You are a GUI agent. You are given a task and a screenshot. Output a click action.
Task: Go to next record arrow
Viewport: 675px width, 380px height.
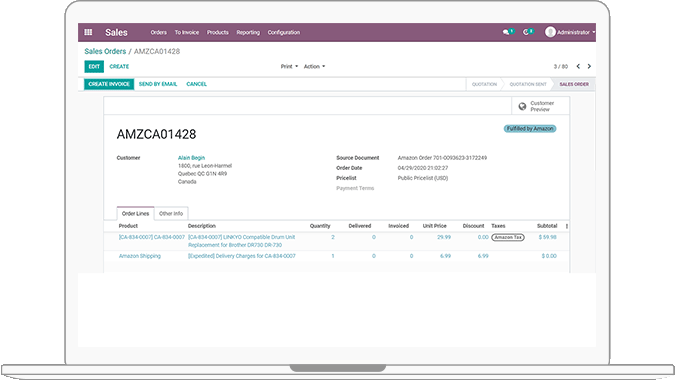tap(589, 66)
